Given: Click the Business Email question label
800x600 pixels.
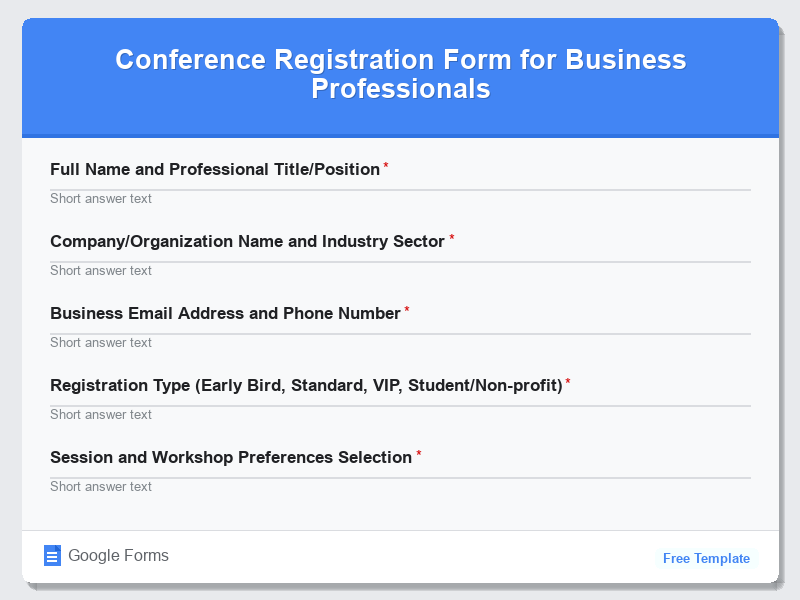Looking at the screenshot, I should pos(224,313).
